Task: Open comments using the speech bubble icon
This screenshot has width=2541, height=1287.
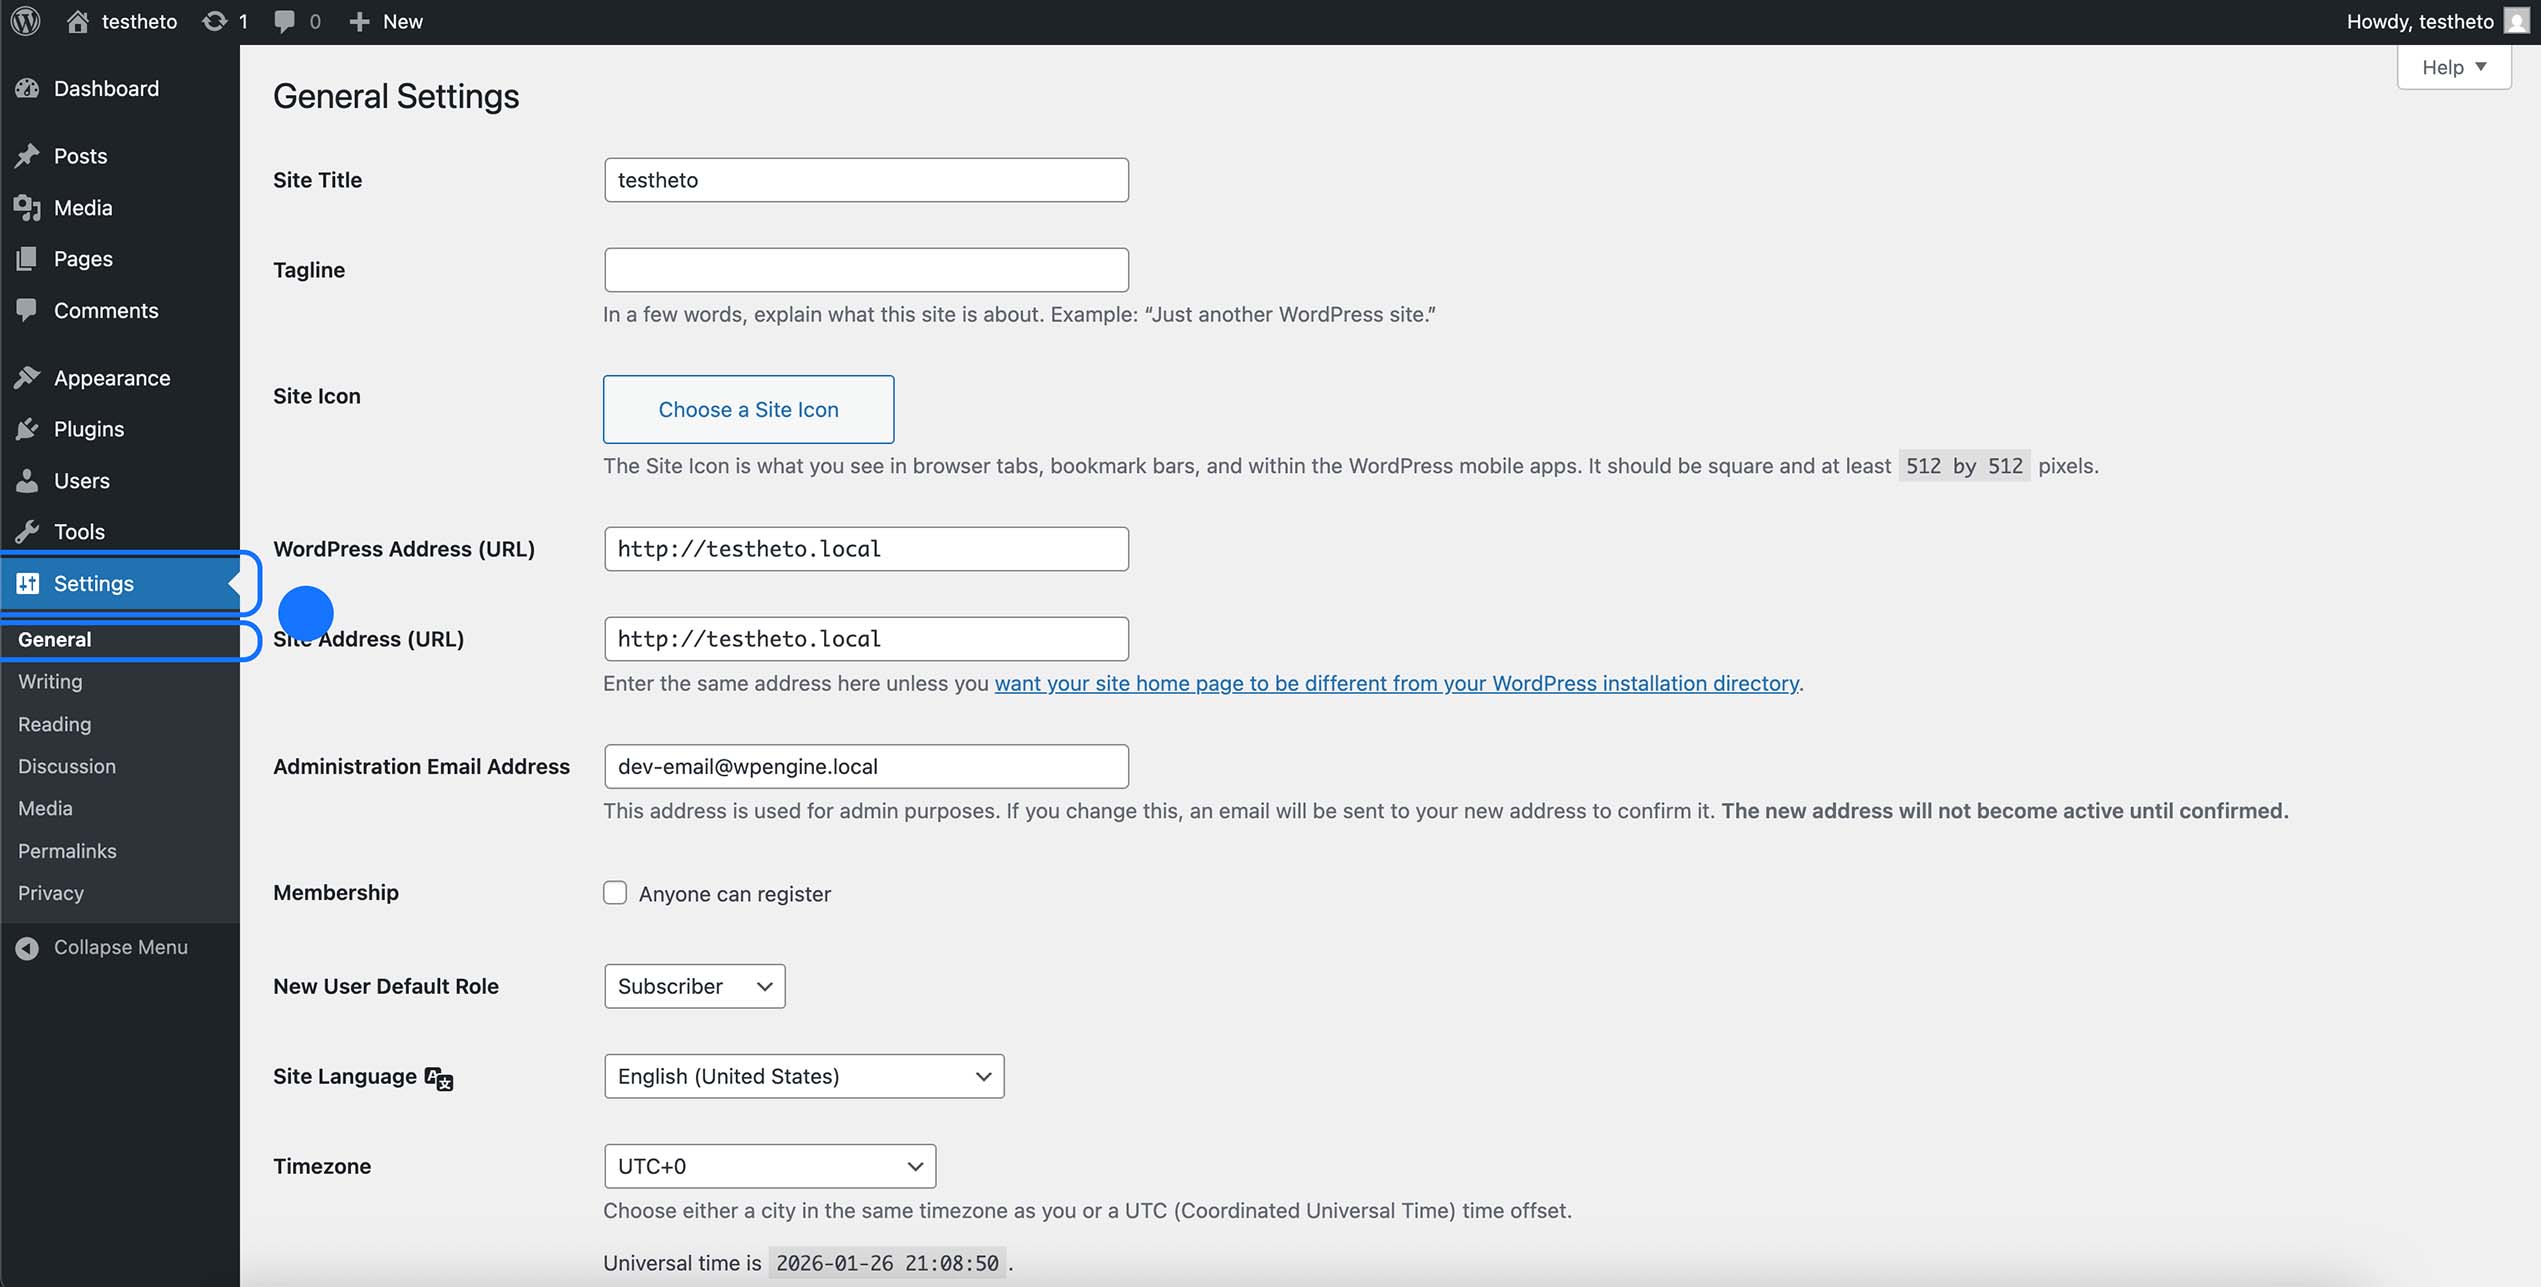Action: coord(286,20)
